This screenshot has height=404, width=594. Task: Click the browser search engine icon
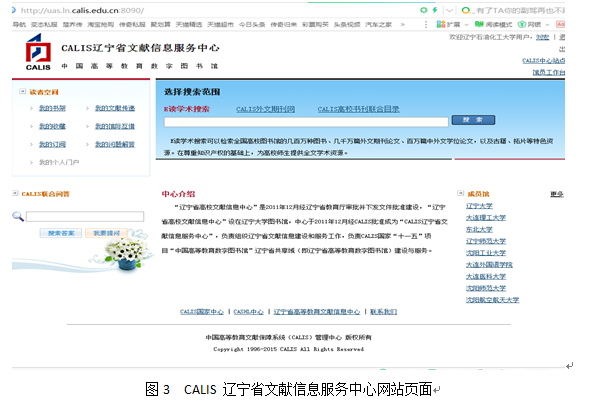466,10
